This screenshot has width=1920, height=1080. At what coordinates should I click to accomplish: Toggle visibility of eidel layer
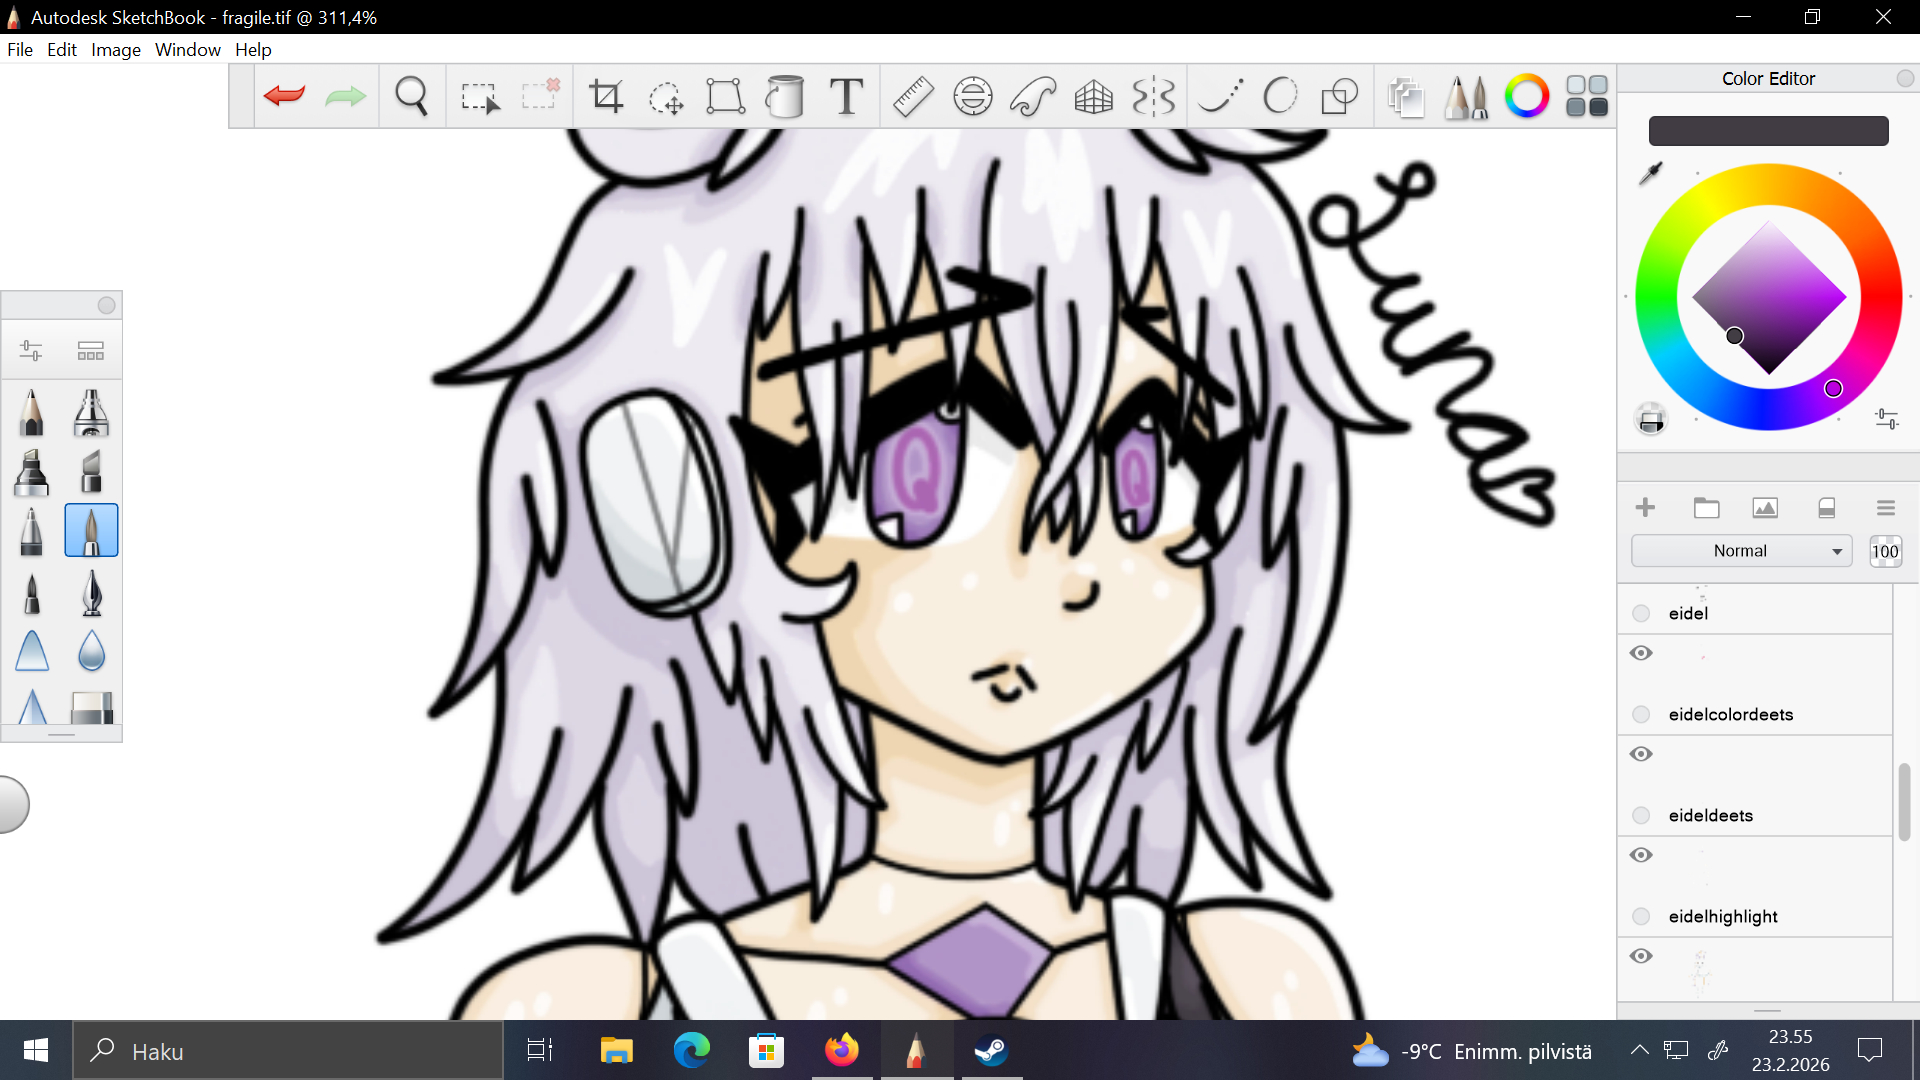(1641, 653)
